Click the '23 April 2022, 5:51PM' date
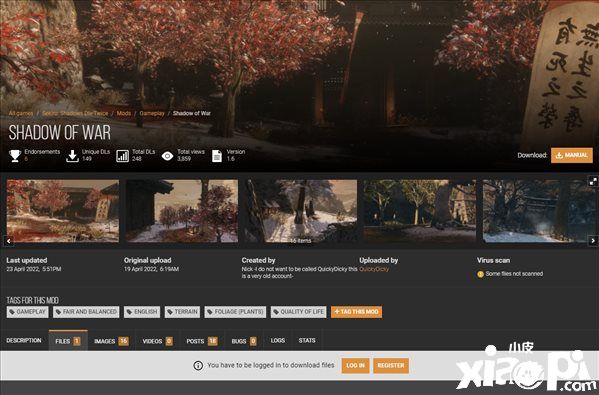Viewport: 599px width, 395px height. pos(34,269)
